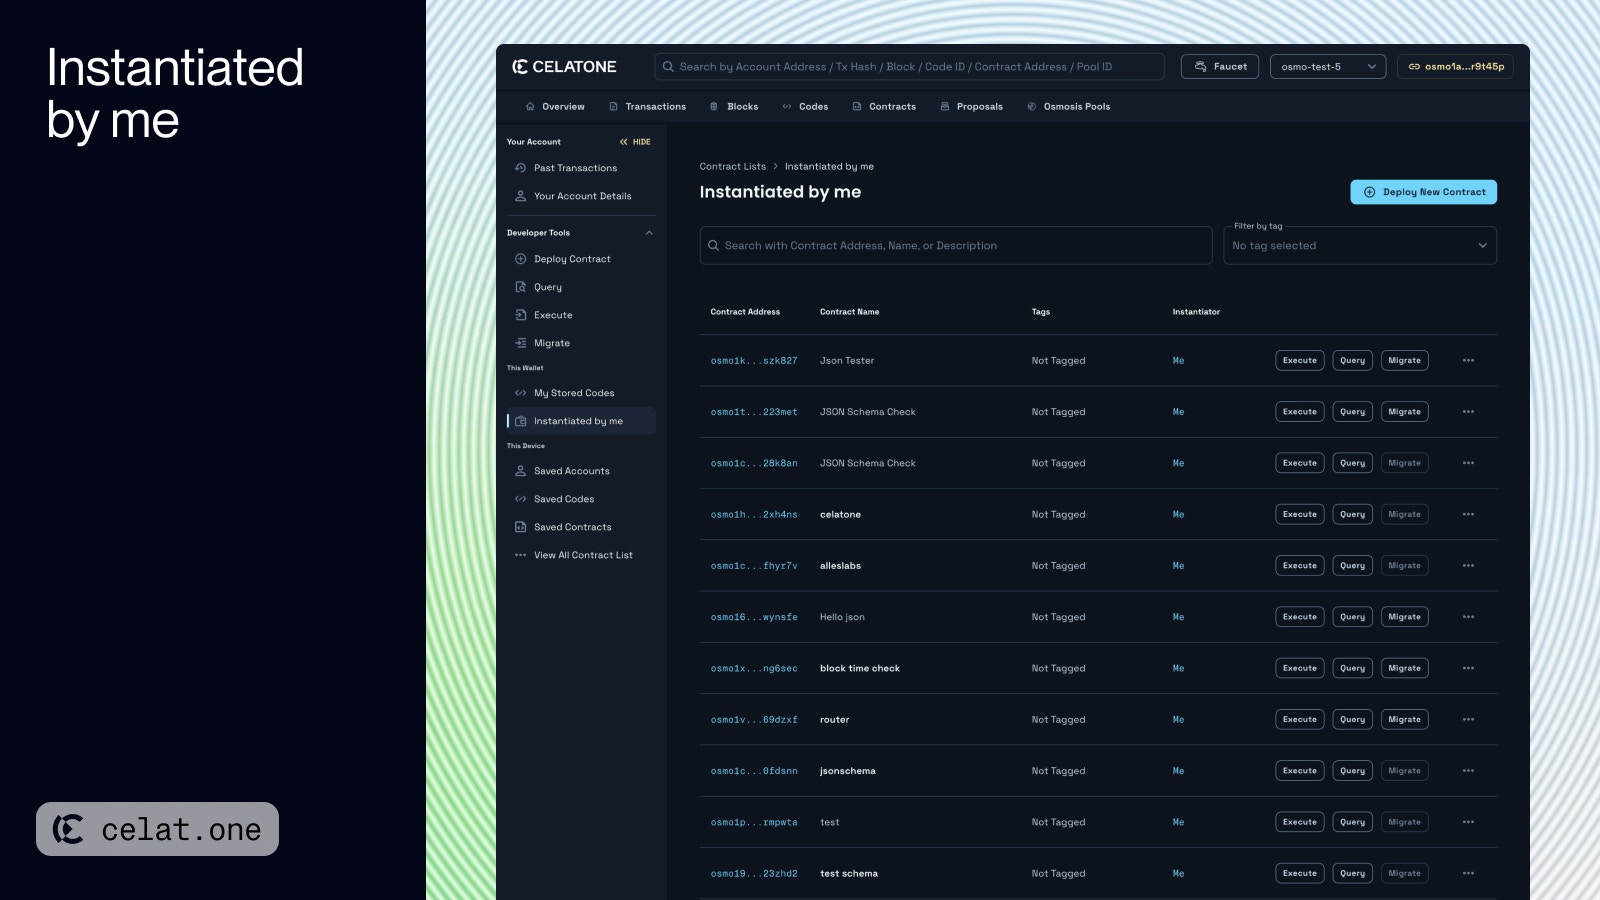Click Me instantiator link in alleslabs row
This screenshot has width=1600, height=900.
tap(1178, 566)
